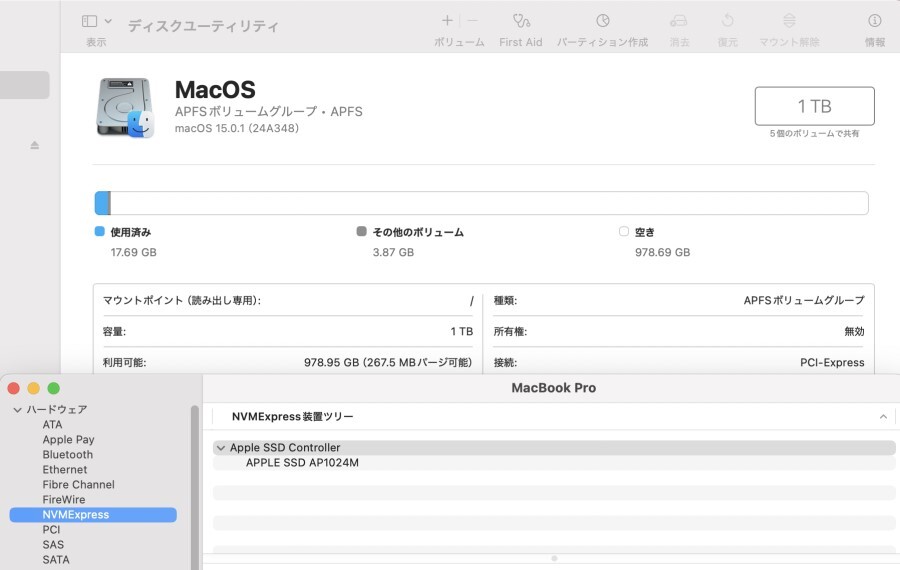Open the sidebar view options icon
Screen dimensions: 900x570
90,21
